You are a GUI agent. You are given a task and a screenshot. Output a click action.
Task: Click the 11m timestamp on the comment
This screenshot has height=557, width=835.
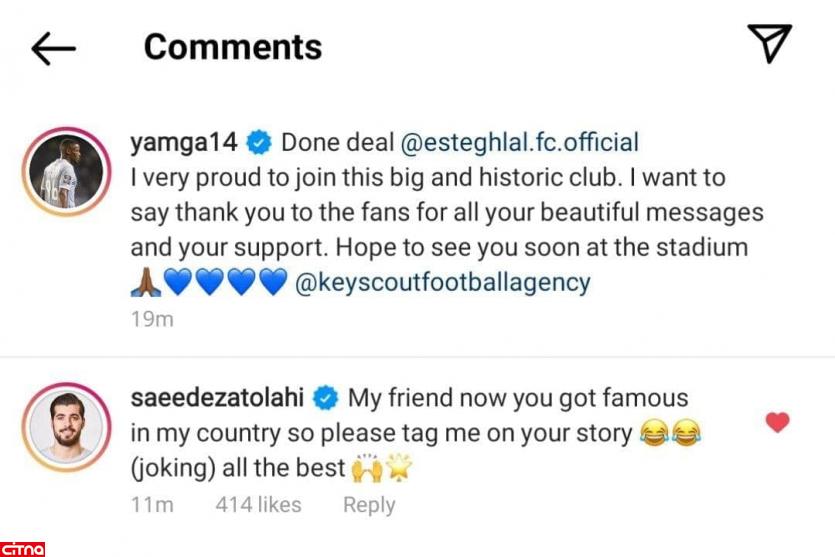(x=152, y=505)
